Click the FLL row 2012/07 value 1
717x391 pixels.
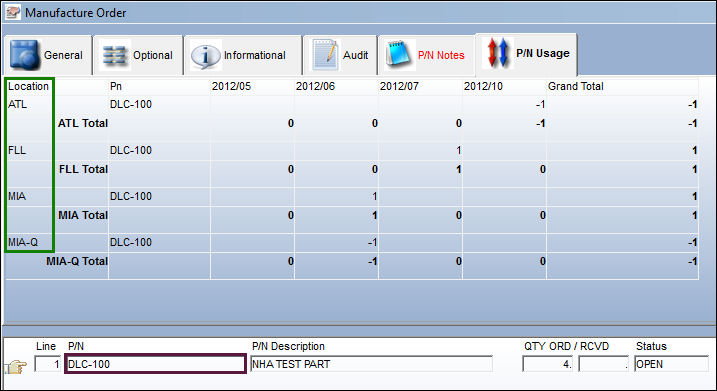pos(458,150)
